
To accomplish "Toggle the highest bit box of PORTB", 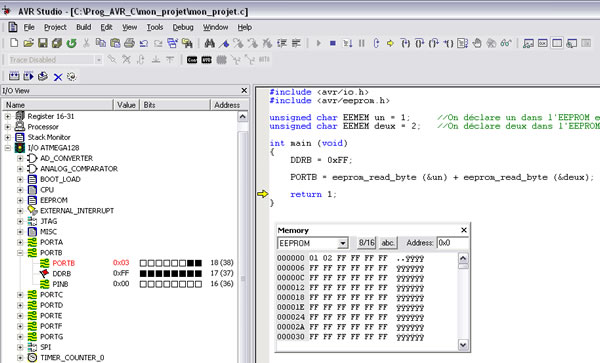I will tap(143, 263).
